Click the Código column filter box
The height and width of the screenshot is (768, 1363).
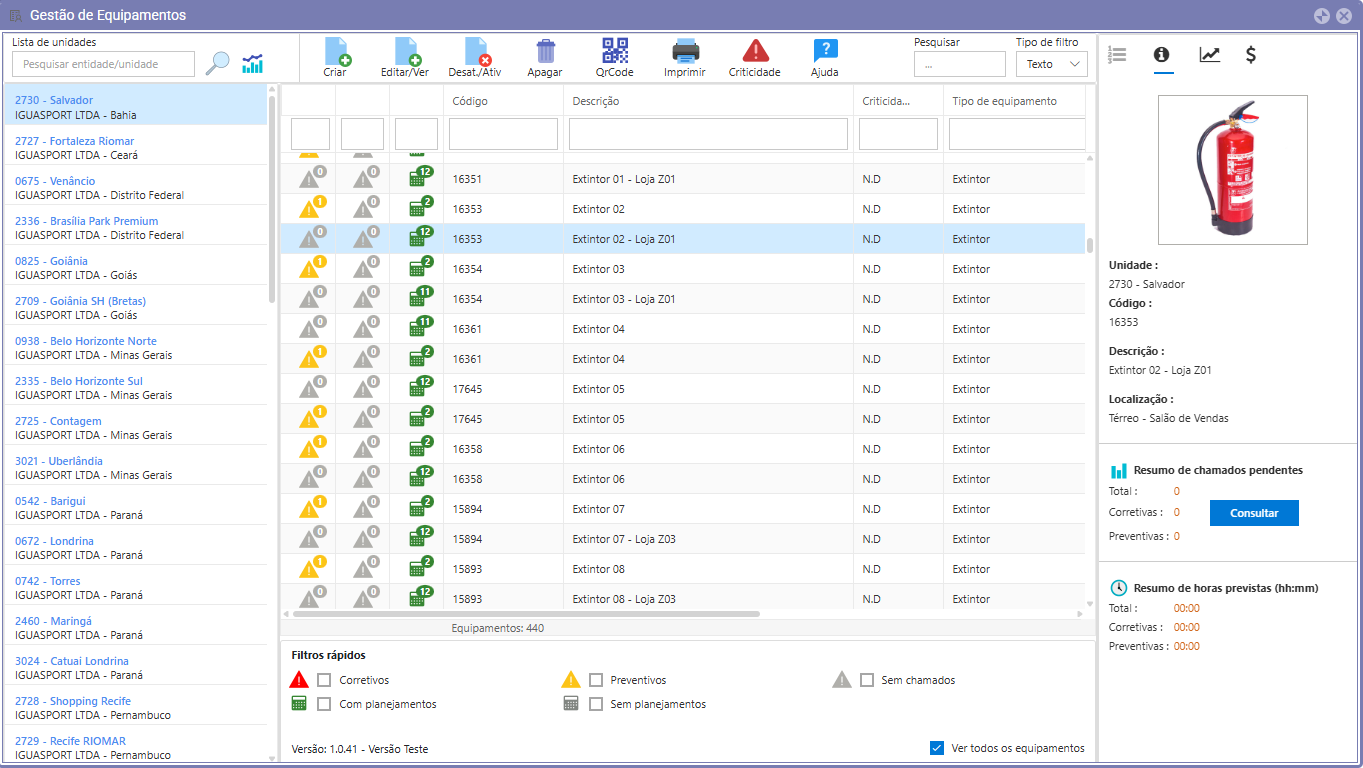click(x=503, y=134)
